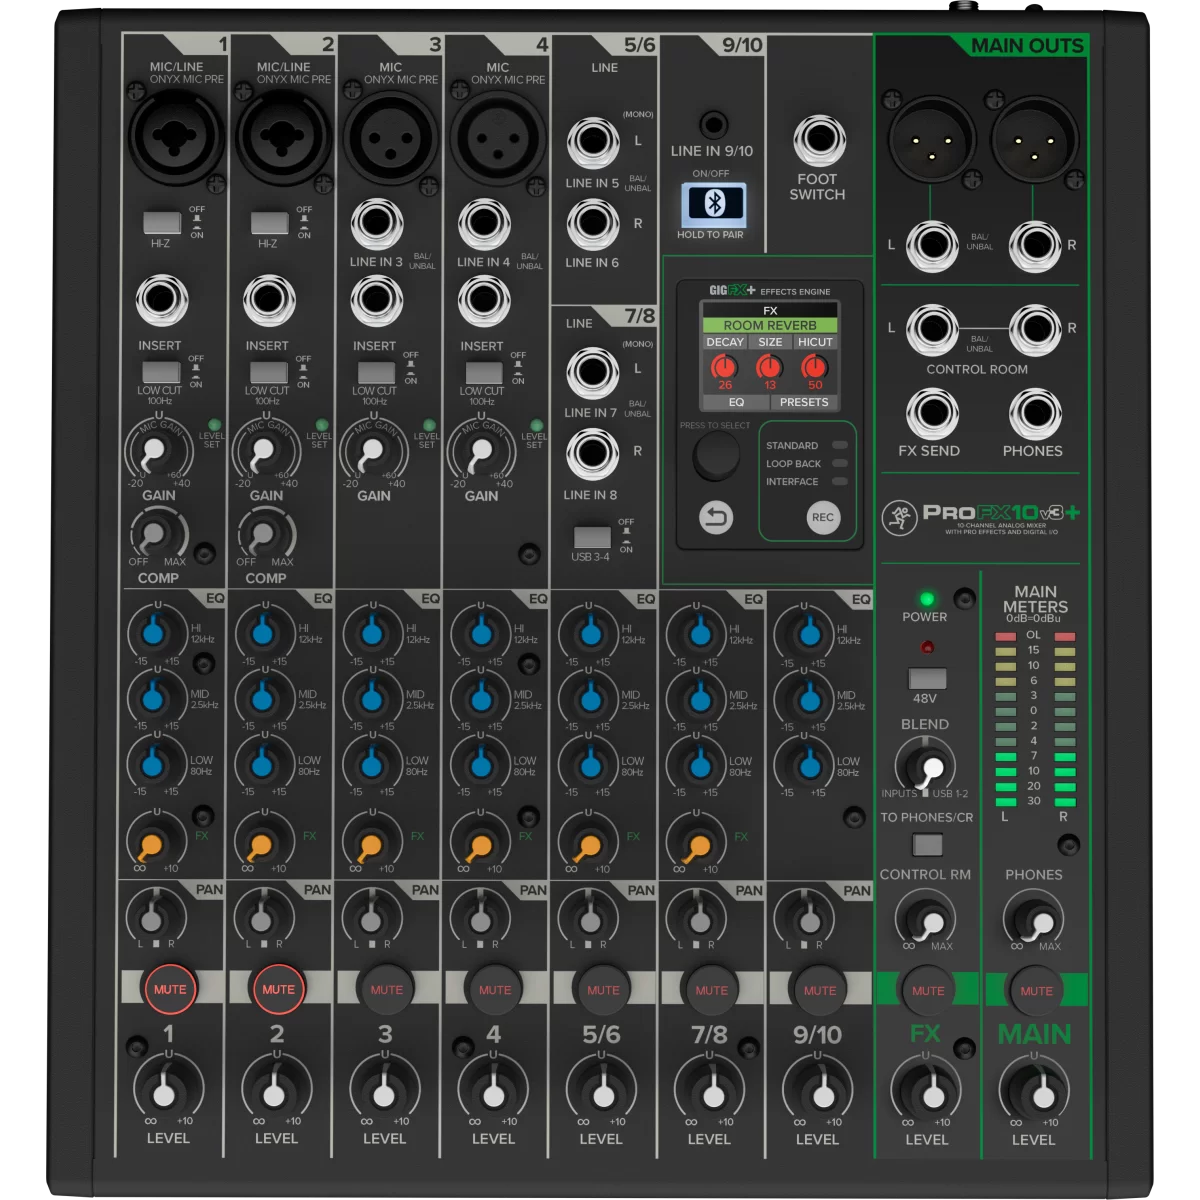Click the Blend inputs/USB 1-2 knob

(926, 767)
